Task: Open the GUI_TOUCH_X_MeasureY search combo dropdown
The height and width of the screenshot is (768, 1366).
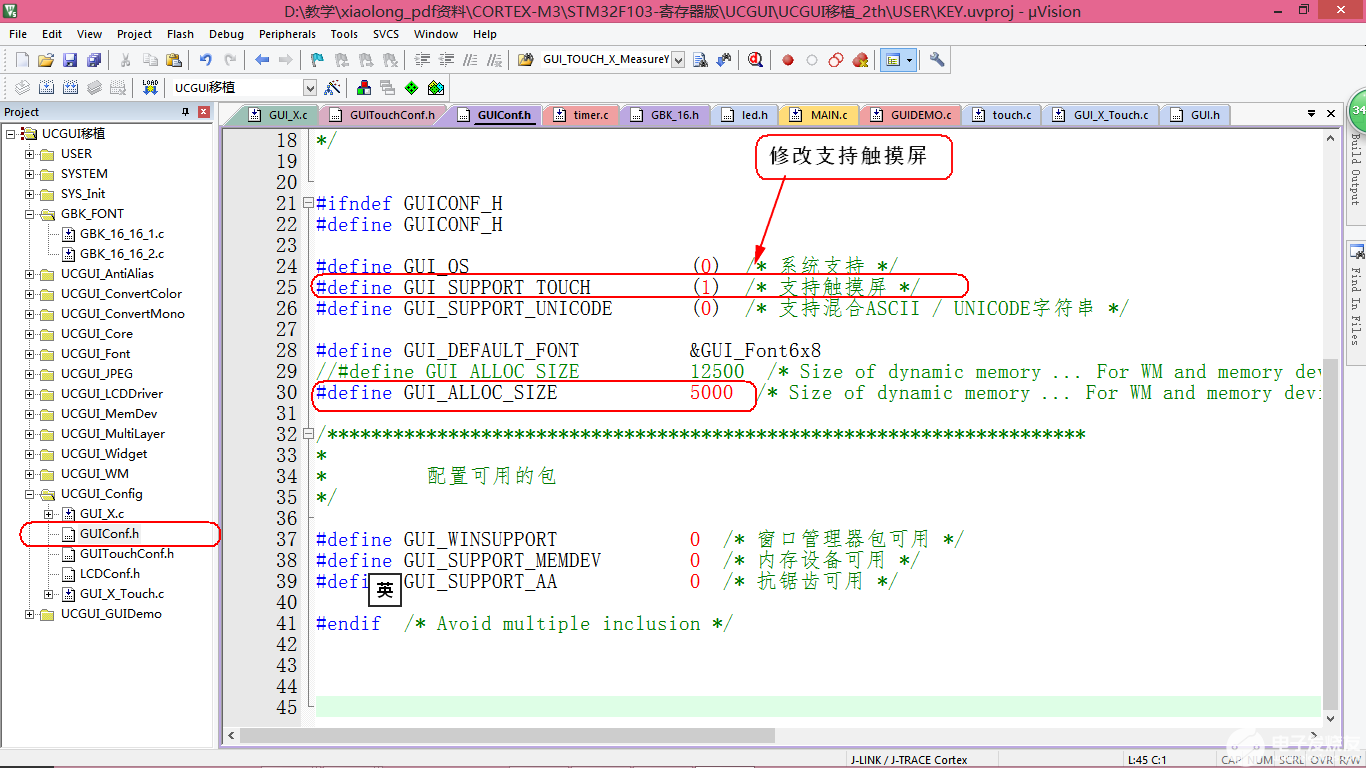Action: [678, 60]
